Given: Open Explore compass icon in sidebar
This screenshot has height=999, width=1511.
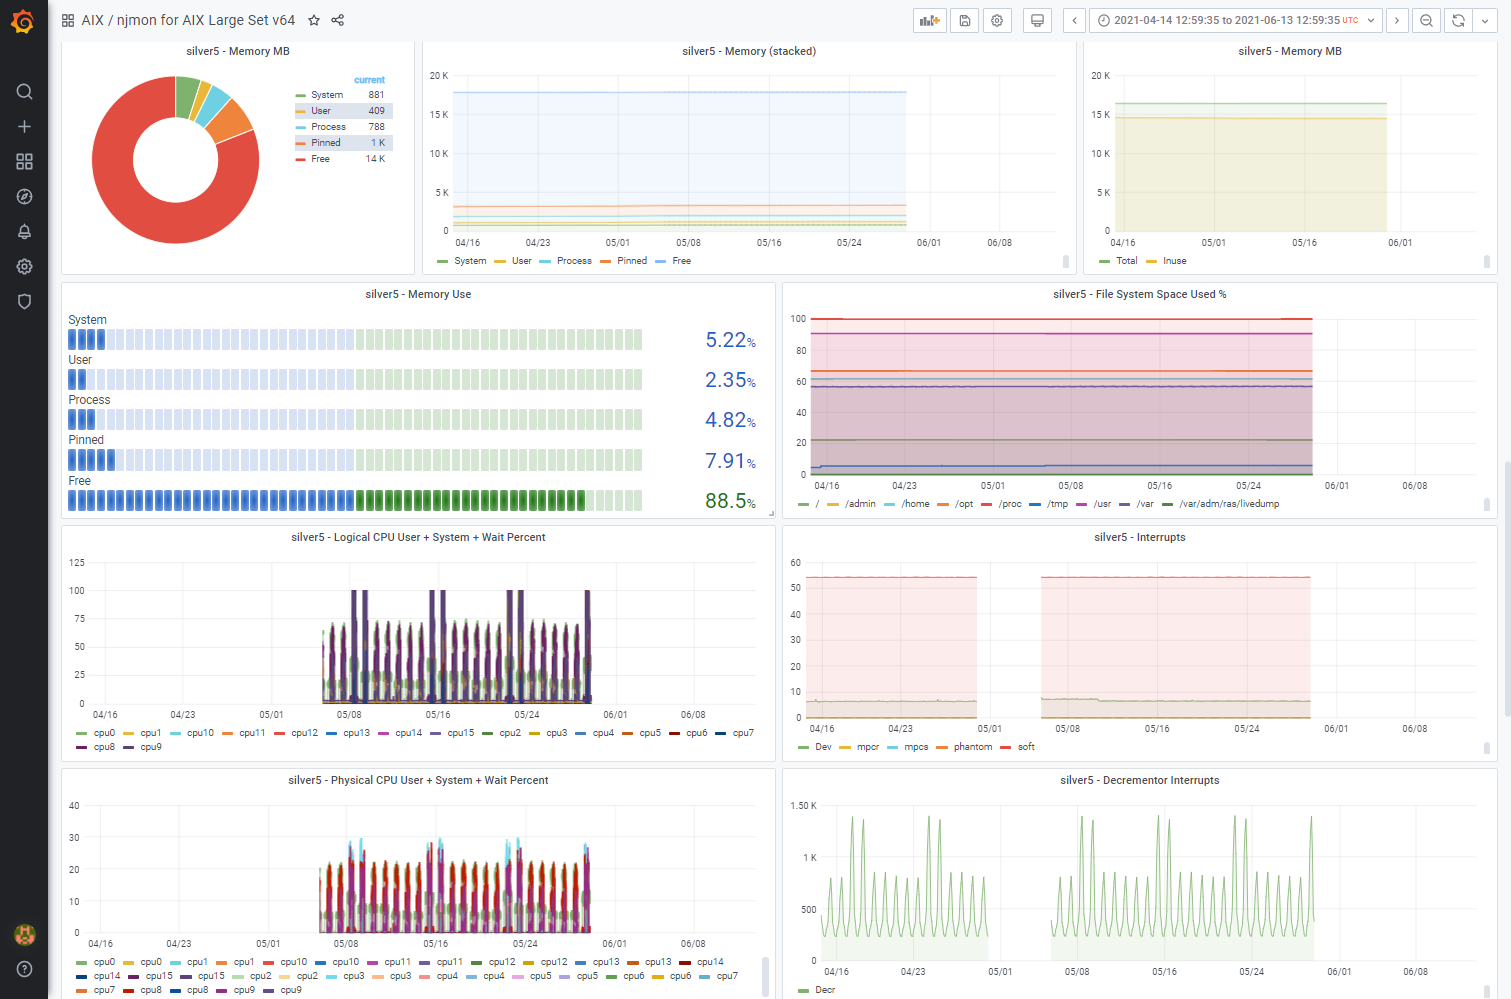Looking at the screenshot, I should click(x=25, y=197).
